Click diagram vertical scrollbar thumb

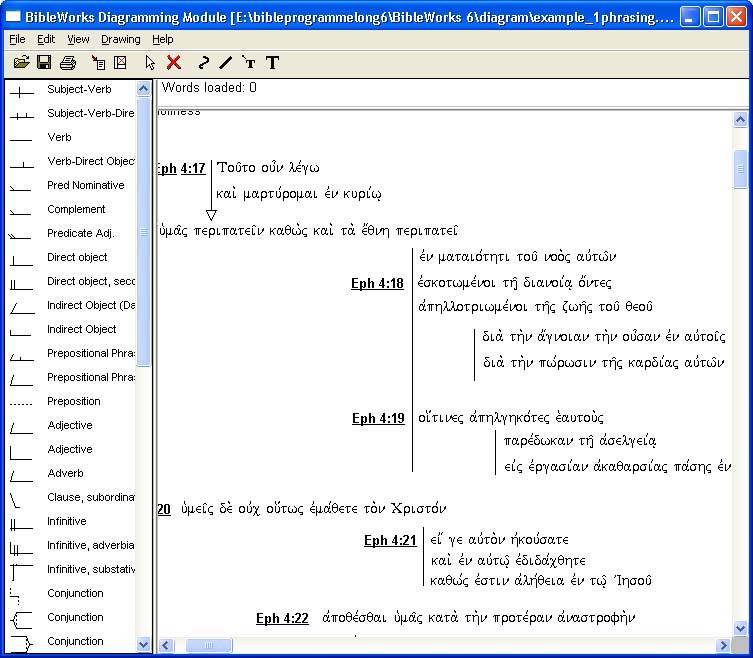[x=741, y=169]
